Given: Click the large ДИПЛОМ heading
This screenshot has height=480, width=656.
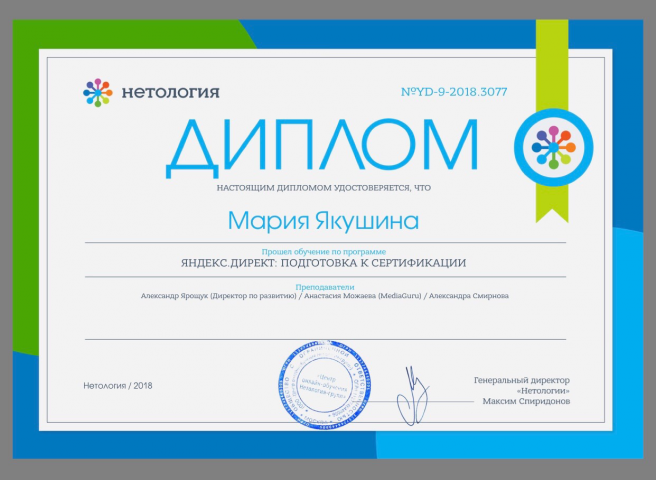Looking at the screenshot, I should [322, 148].
